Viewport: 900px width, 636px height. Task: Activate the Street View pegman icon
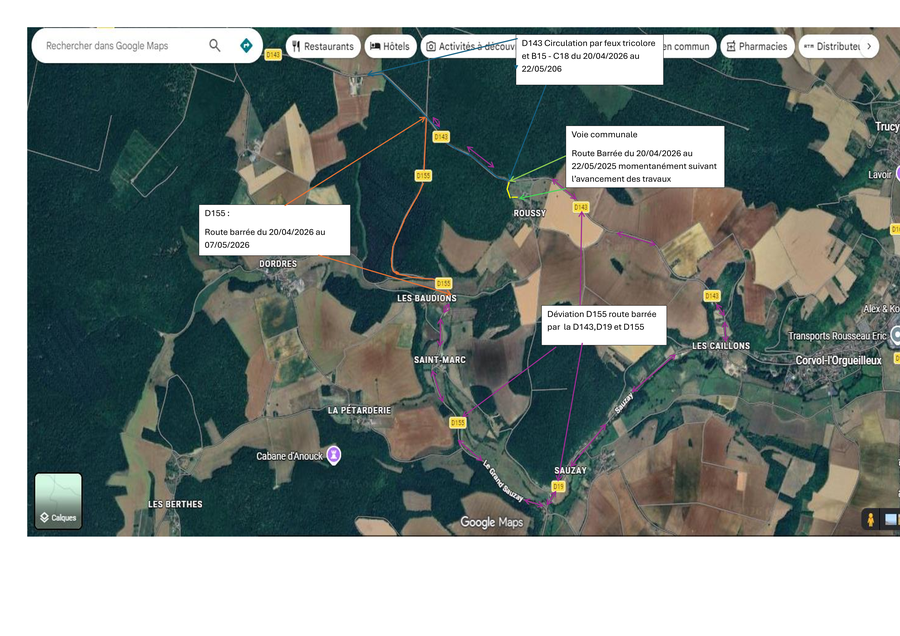click(x=871, y=519)
